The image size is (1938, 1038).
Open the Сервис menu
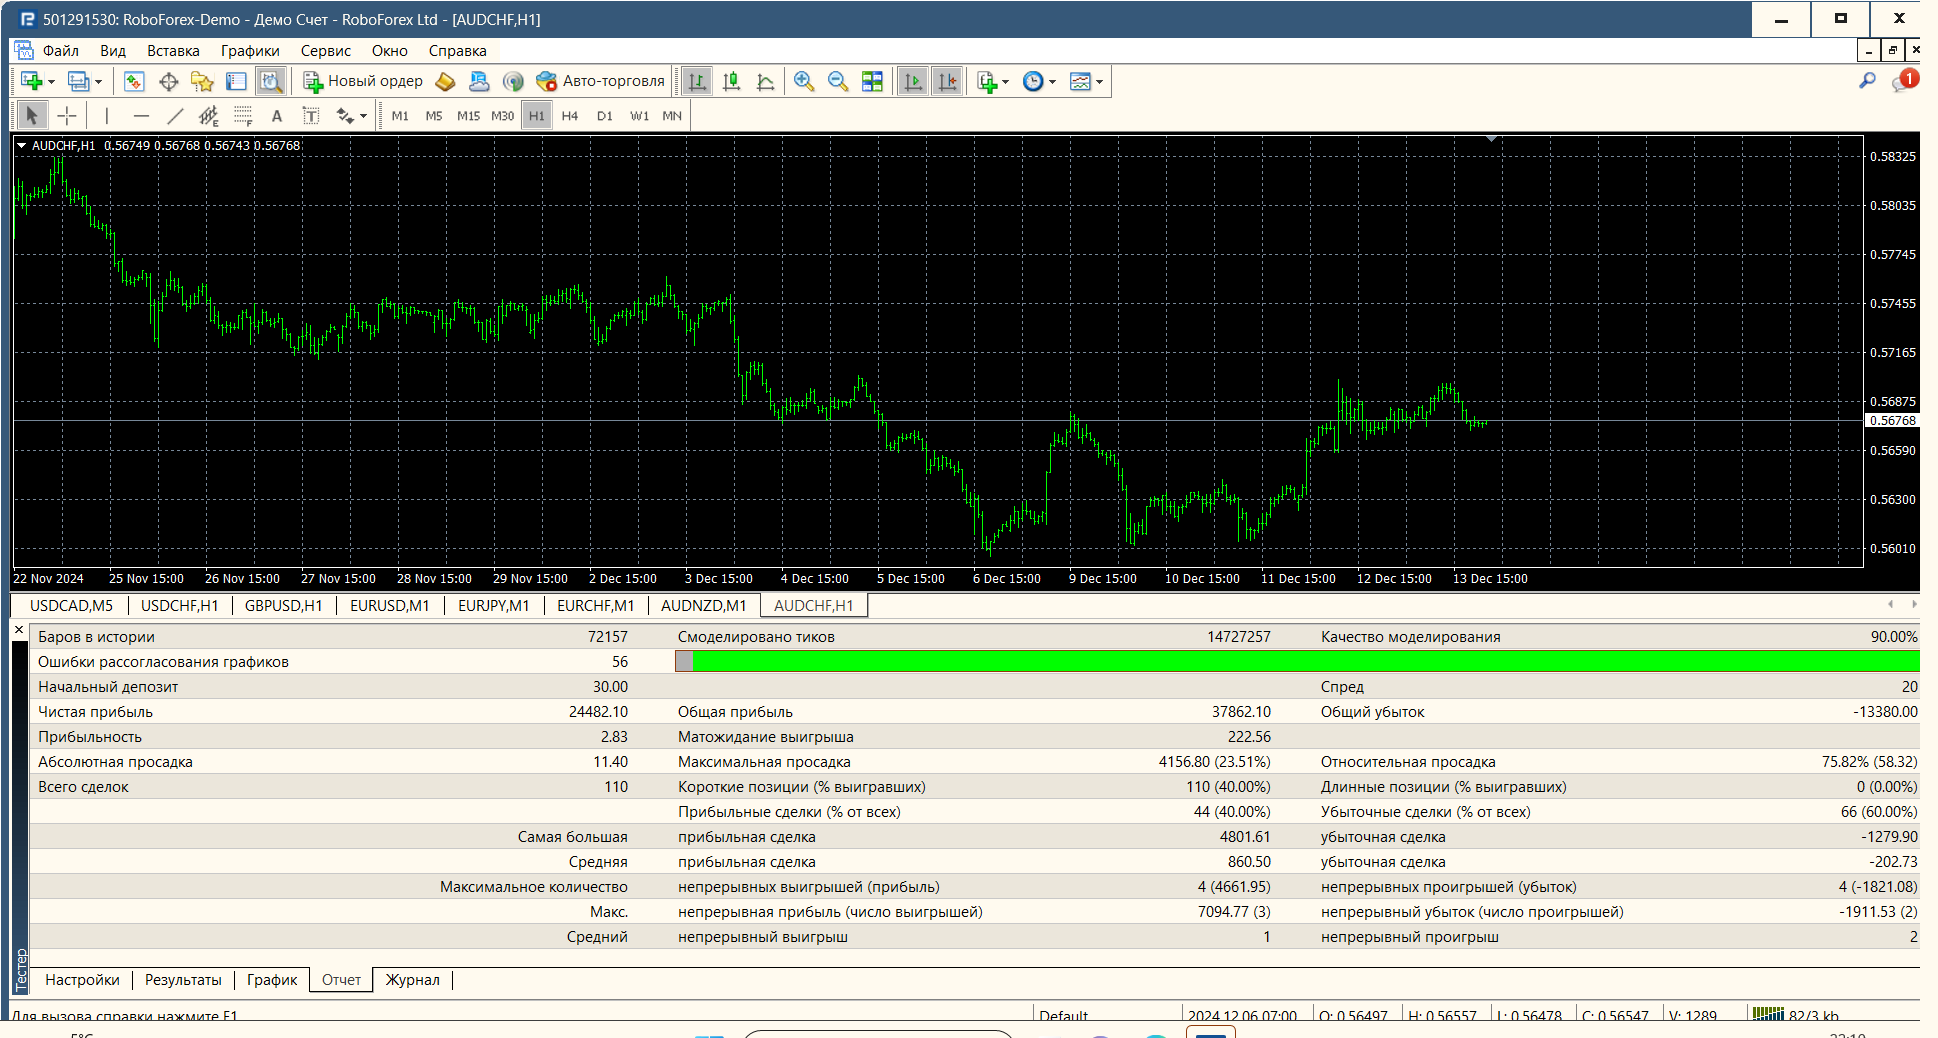[x=326, y=51]
